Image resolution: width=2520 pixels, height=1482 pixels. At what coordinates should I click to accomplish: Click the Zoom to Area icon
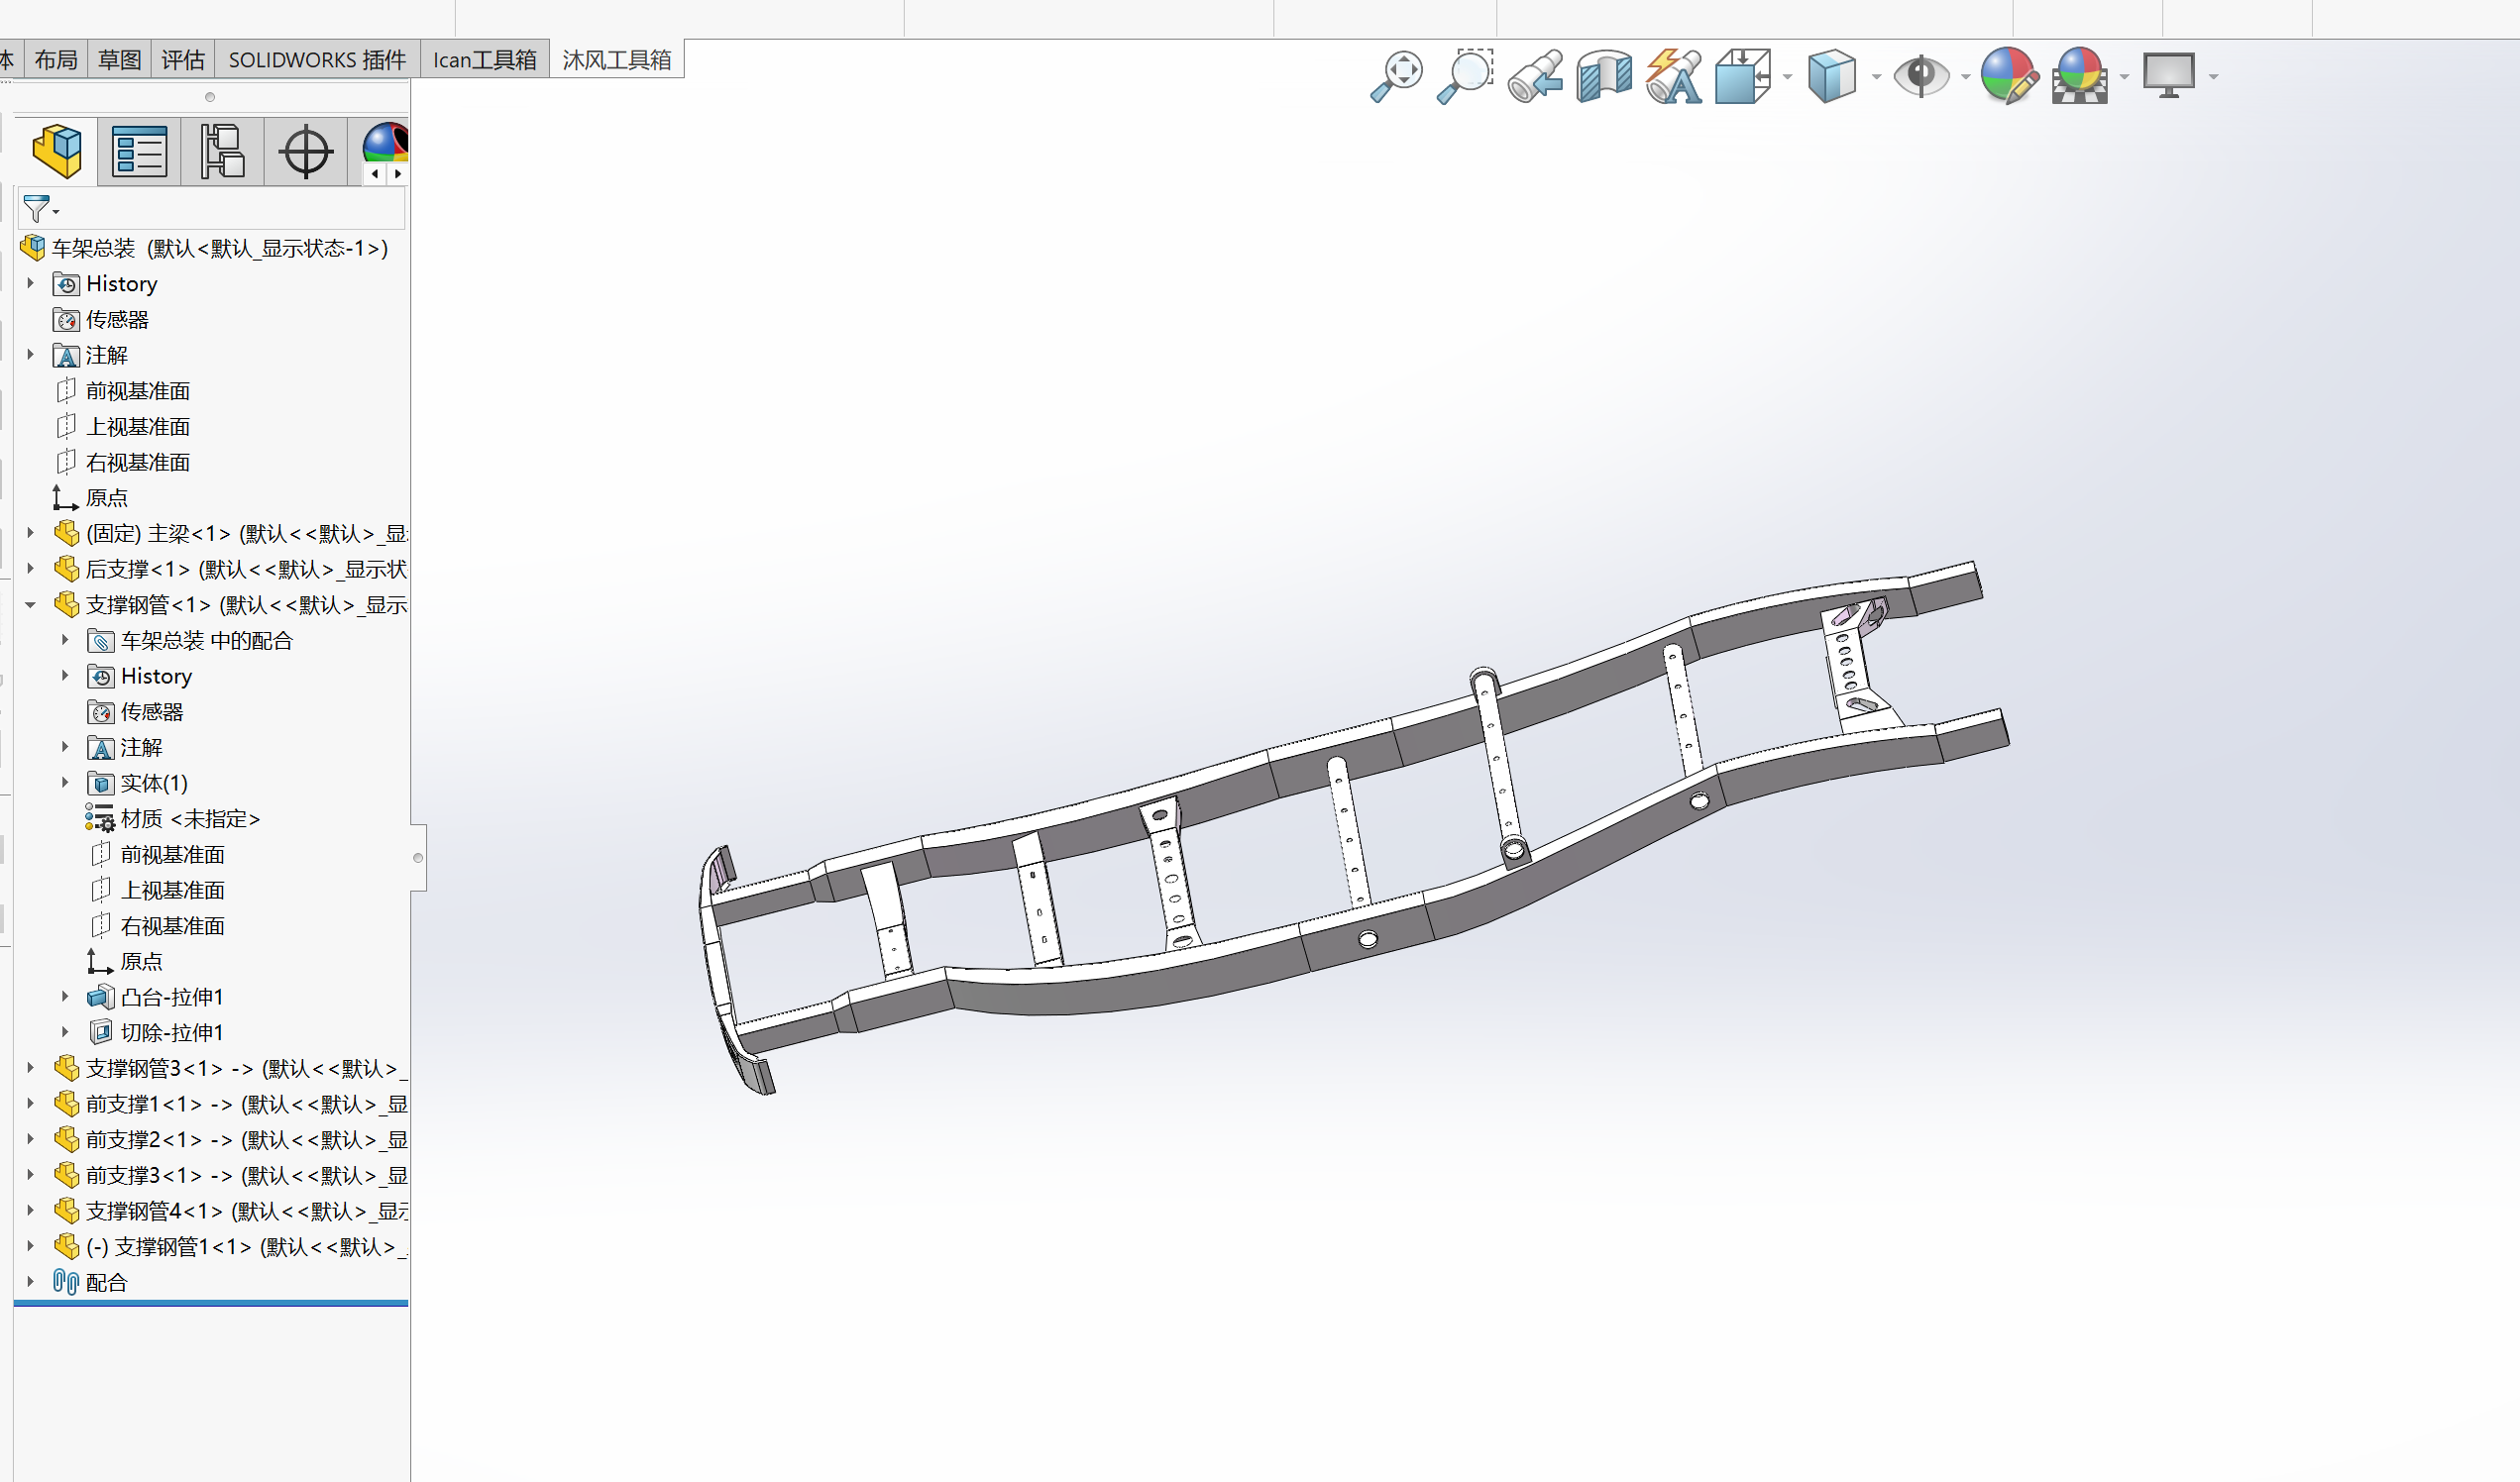(1465, 76)
